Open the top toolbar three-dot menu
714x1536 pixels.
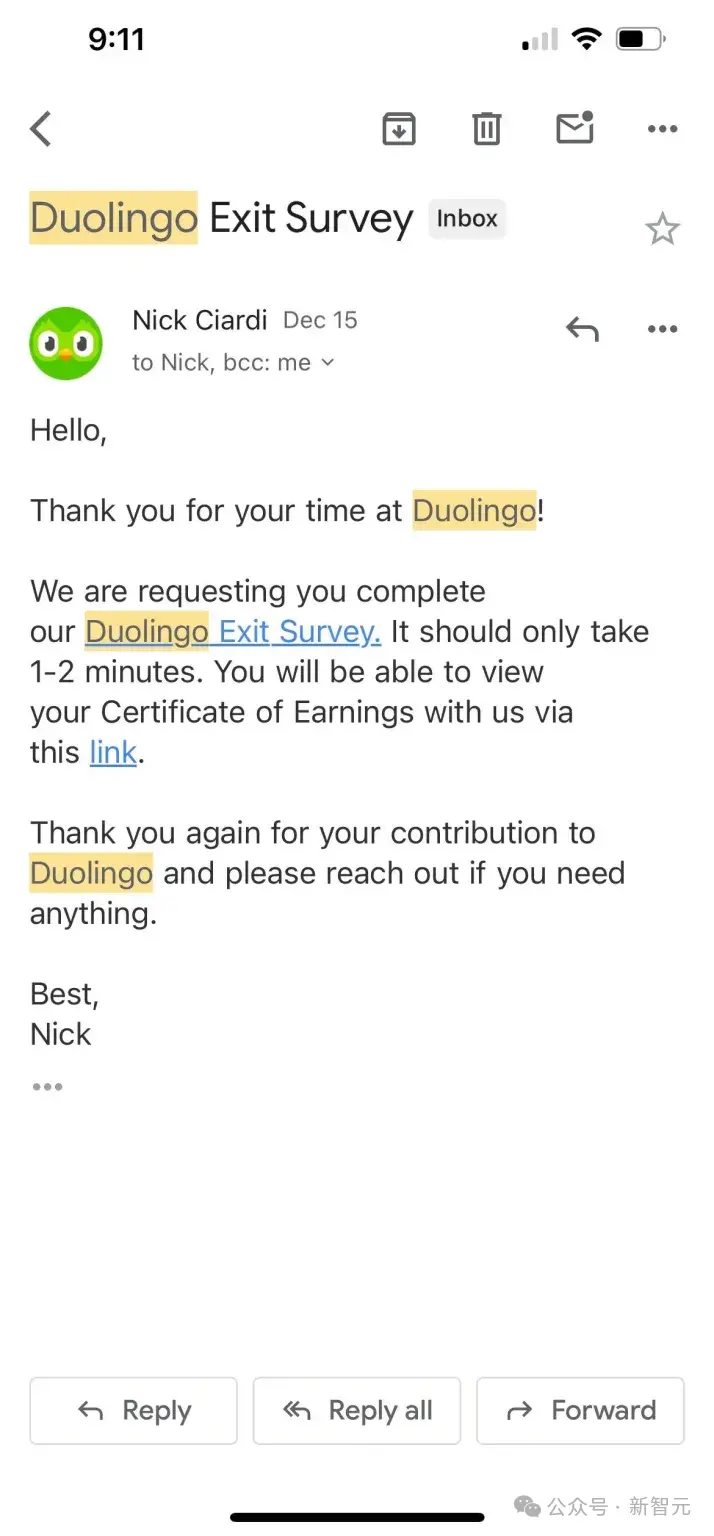(x=663, y=129)
